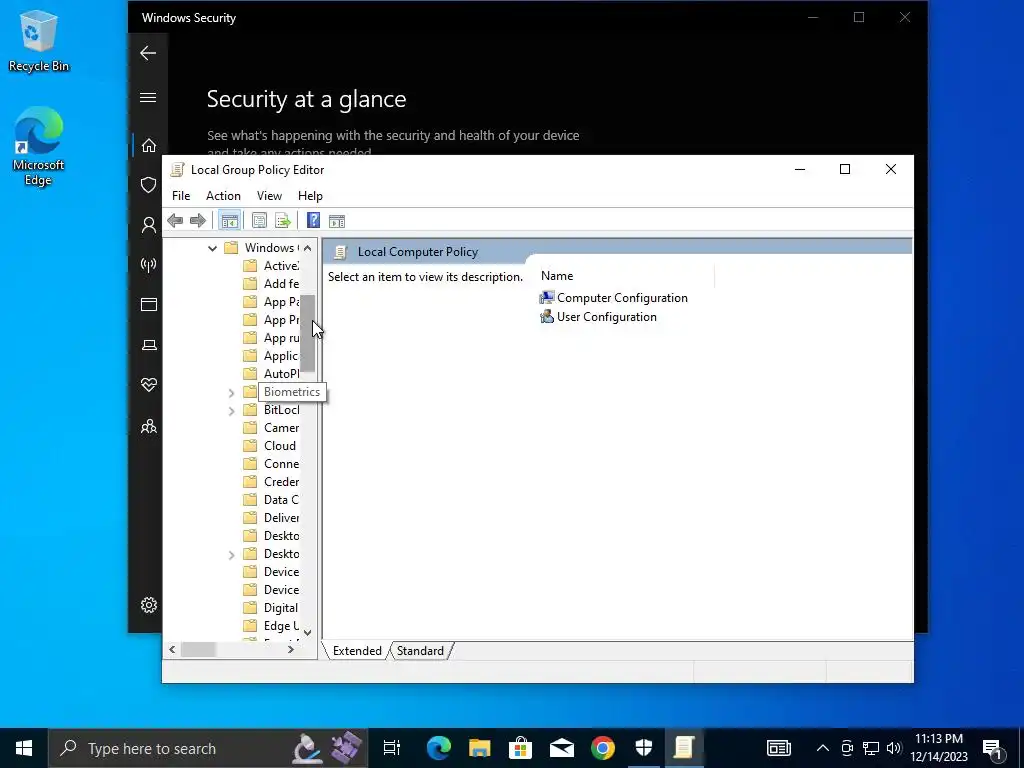This screenshot has height=768, width=1024.
Task: Expand the Desktop folder that has an arrow
Action: pos(231,554)
